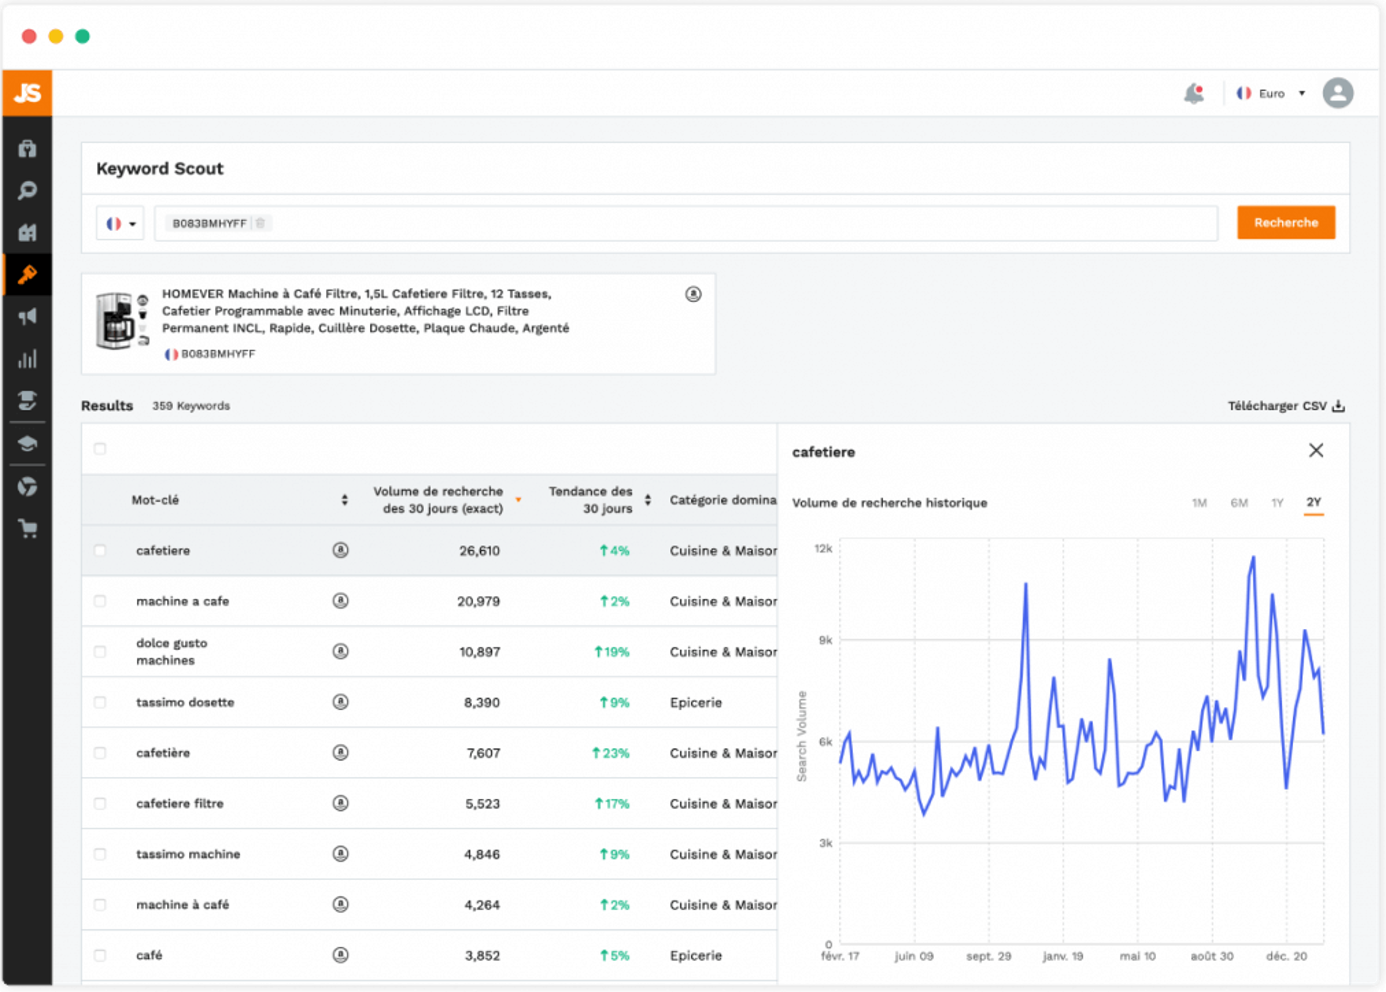
Task: Open the Euro currency dropdown
Action: (x=1271, y=93)
